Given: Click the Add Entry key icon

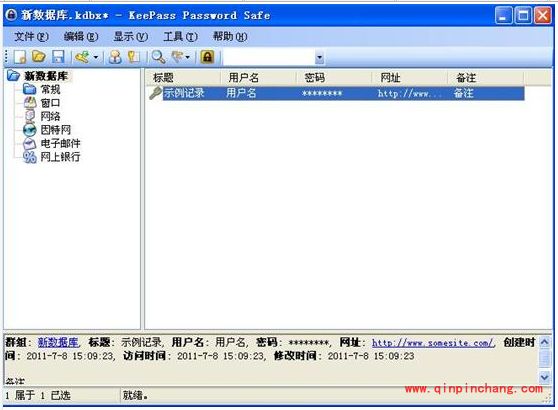Looking at the screenshot, I should pos(83,57).
